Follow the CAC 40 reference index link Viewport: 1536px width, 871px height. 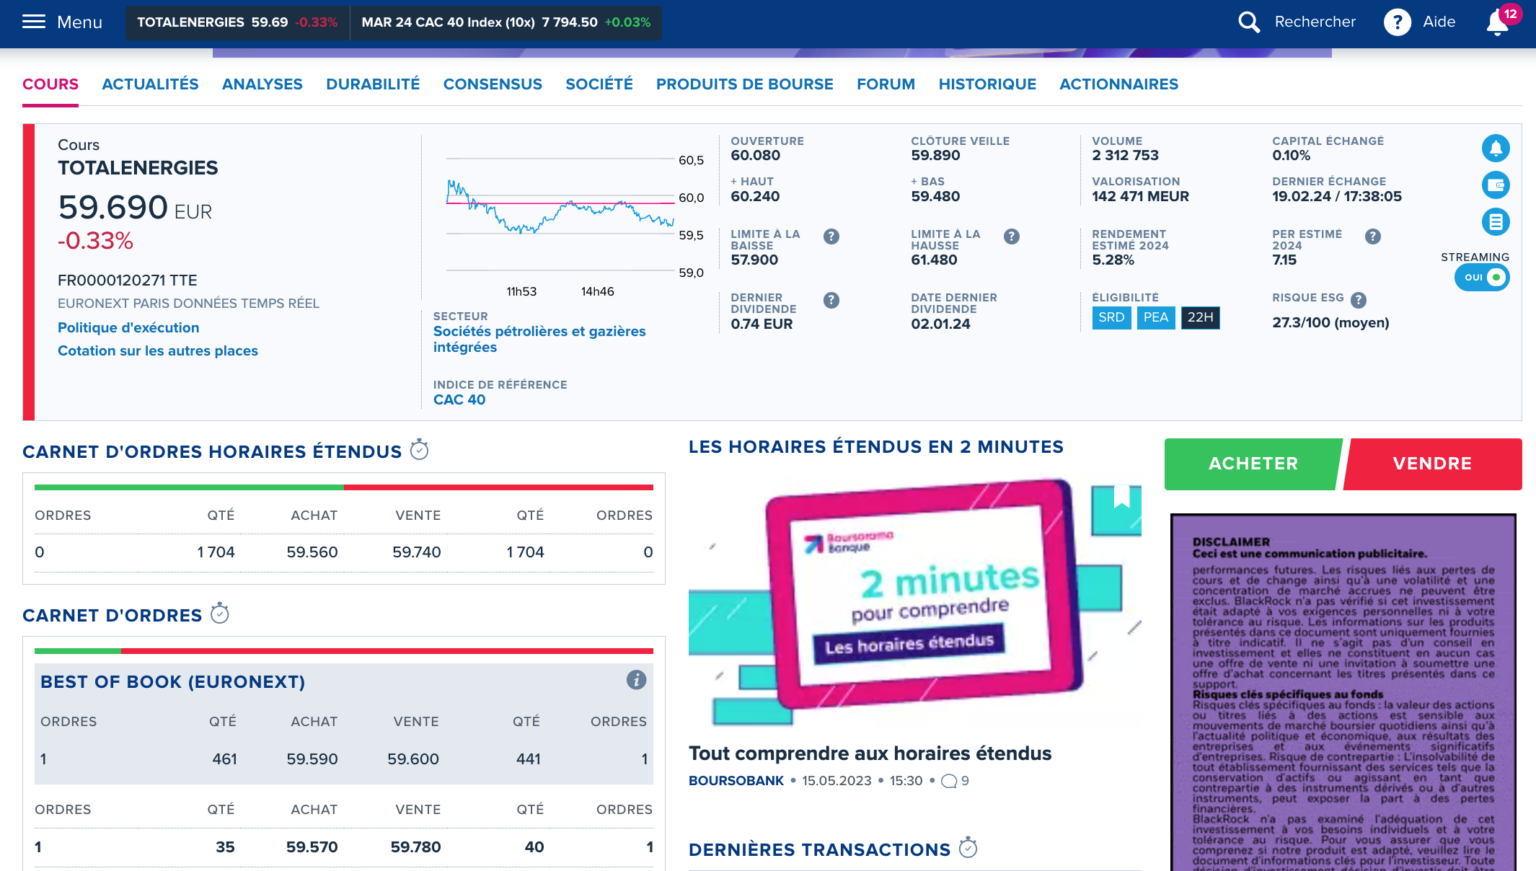(x=459, y=400)
